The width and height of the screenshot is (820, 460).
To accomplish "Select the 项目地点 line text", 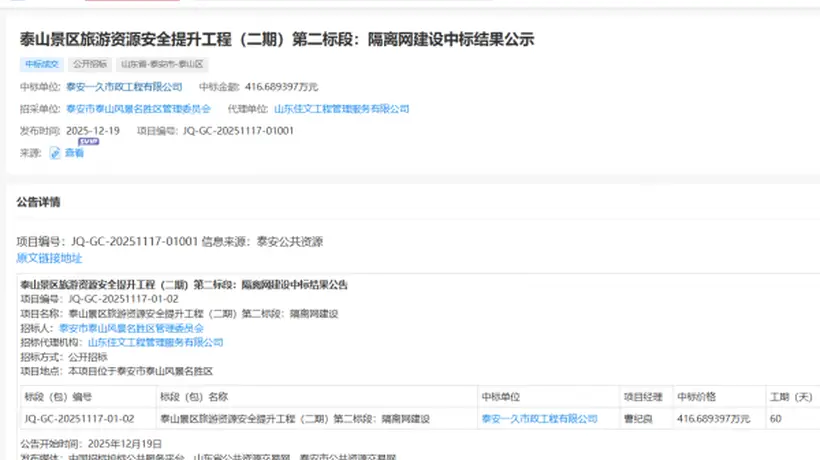I will tap(117, 371).
